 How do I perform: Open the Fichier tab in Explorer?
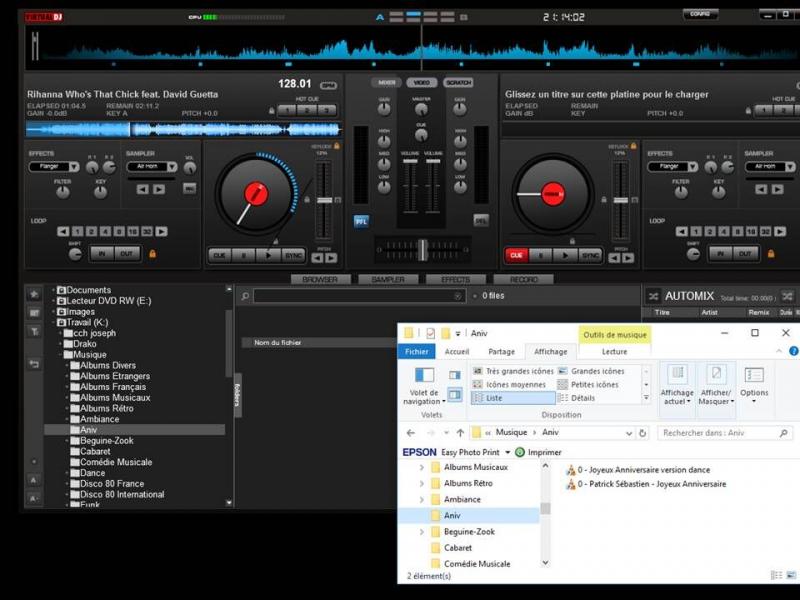[416, 352]
